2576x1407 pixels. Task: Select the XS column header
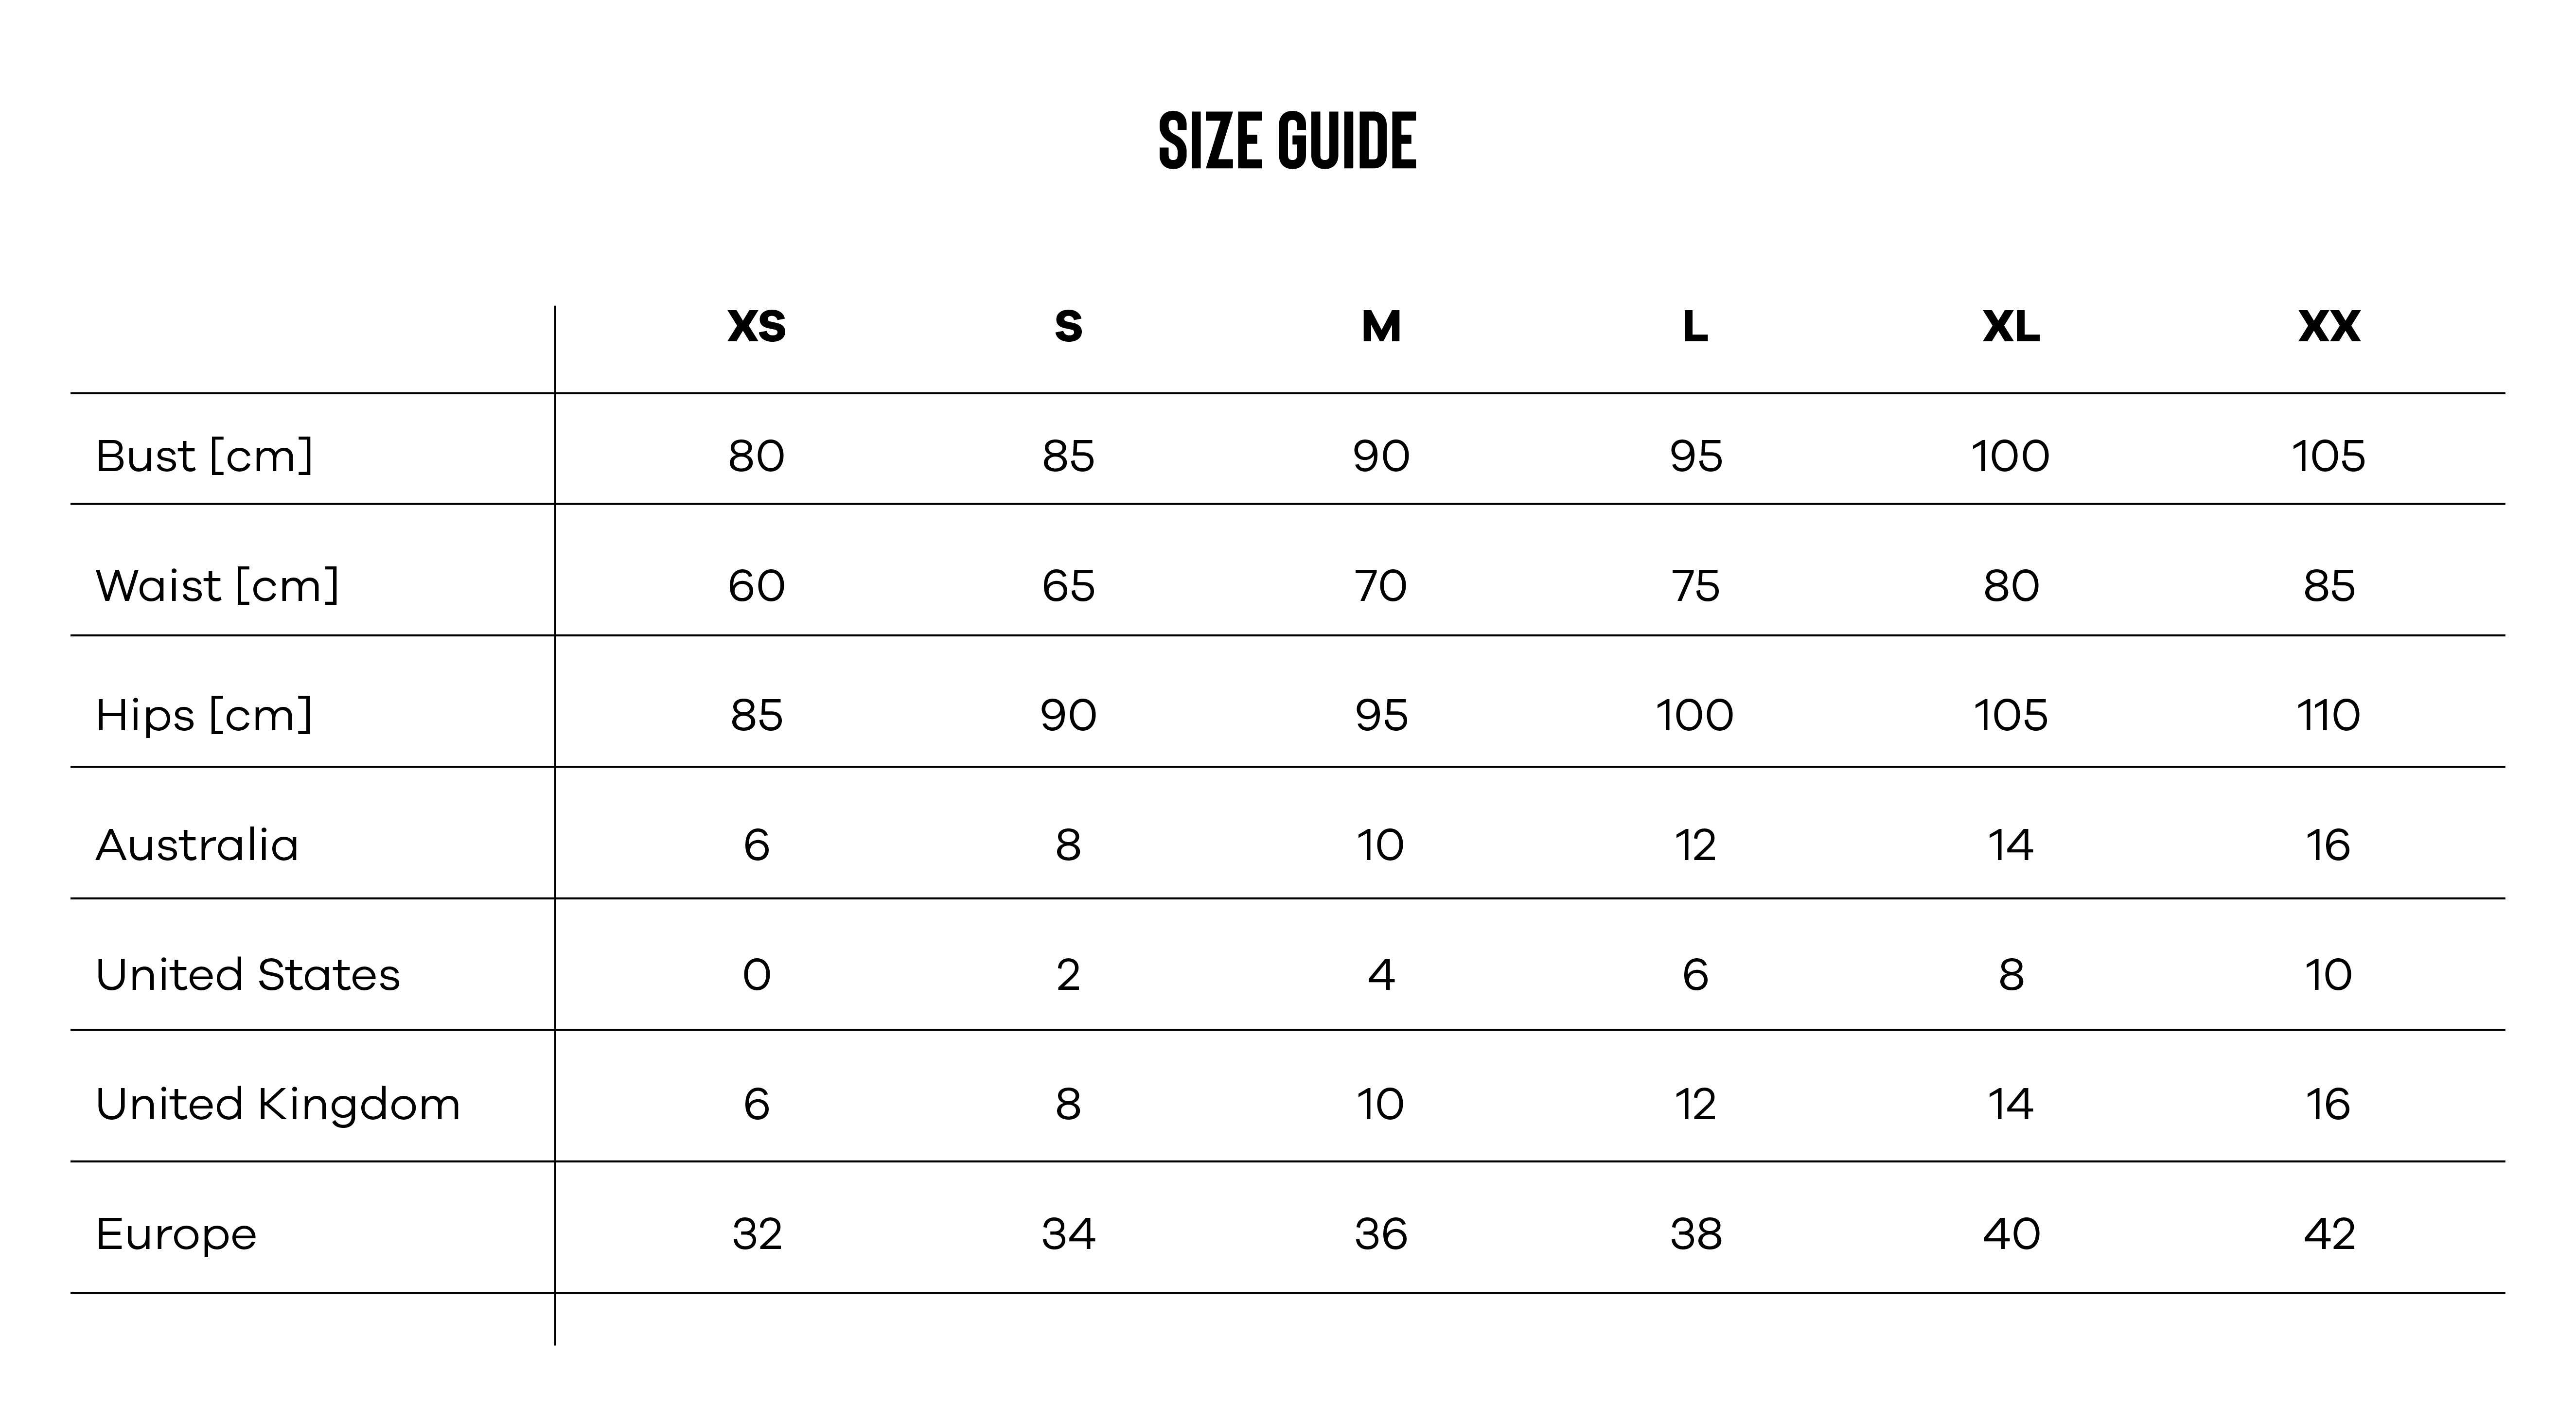coord(756,327)
